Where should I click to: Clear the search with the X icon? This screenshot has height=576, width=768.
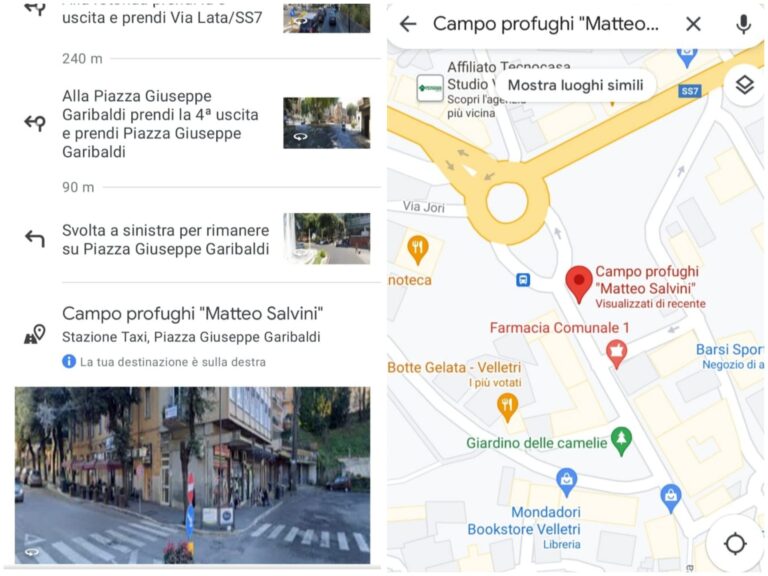[693, 24]
